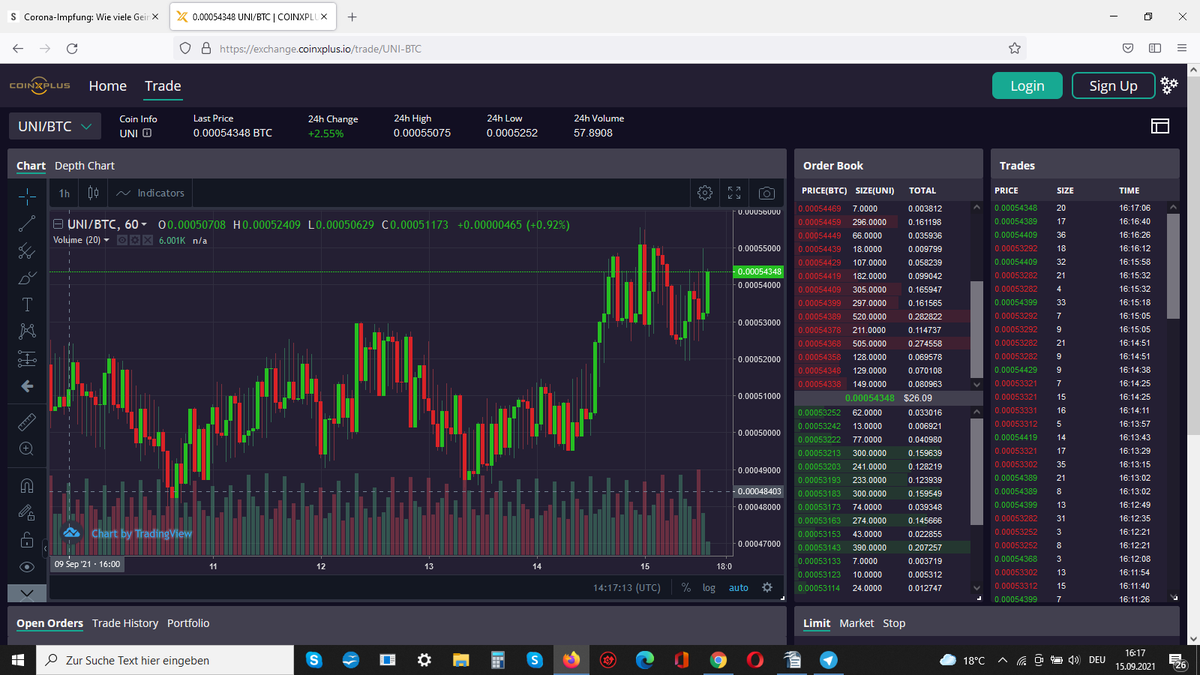The height and width of the screenshot is (675, 1200).
Task: Activate the text annotation tool
Action: click(x=28, y=303)
